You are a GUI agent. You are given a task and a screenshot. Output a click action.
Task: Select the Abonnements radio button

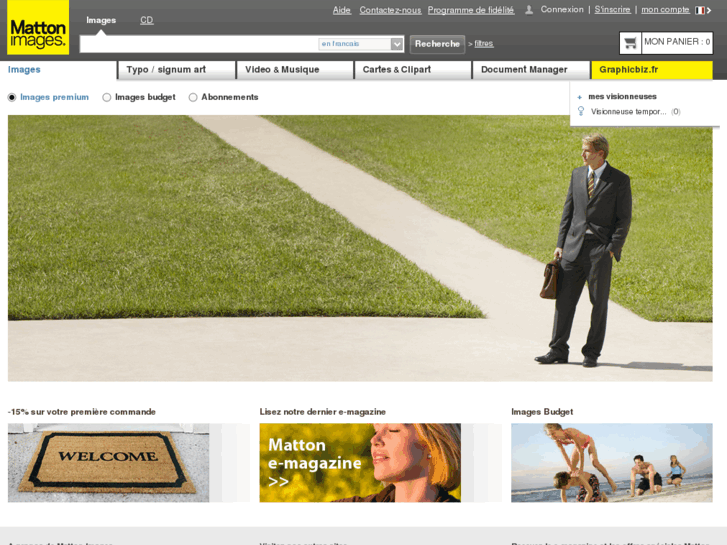coord(193,97)
